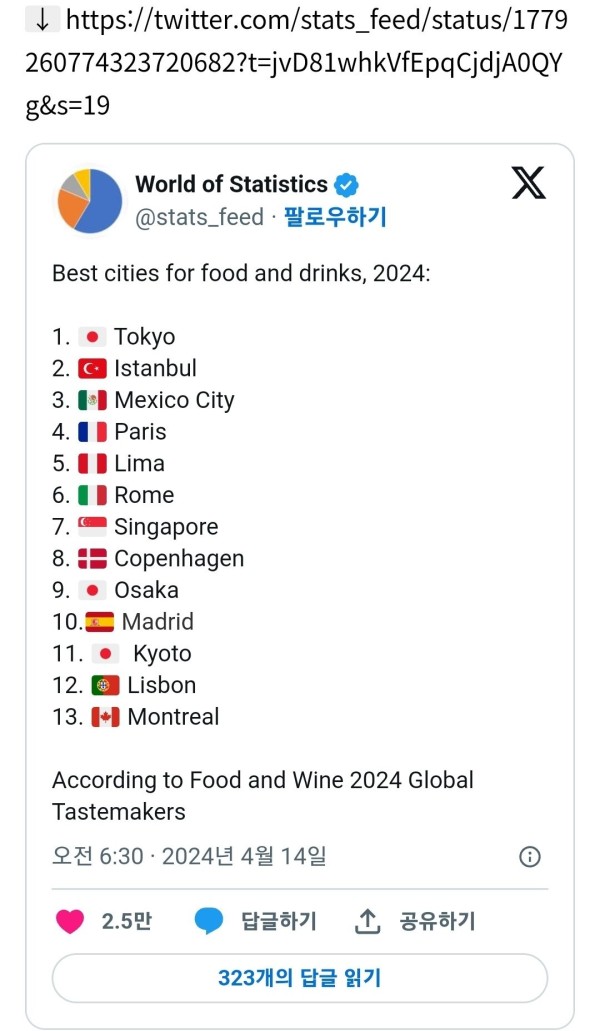Image resolution: width=600 pixels, height=1031 pixels.
Task: Open the @stats_feed handle
Action: pyautogui.click(x=200, y=217)
